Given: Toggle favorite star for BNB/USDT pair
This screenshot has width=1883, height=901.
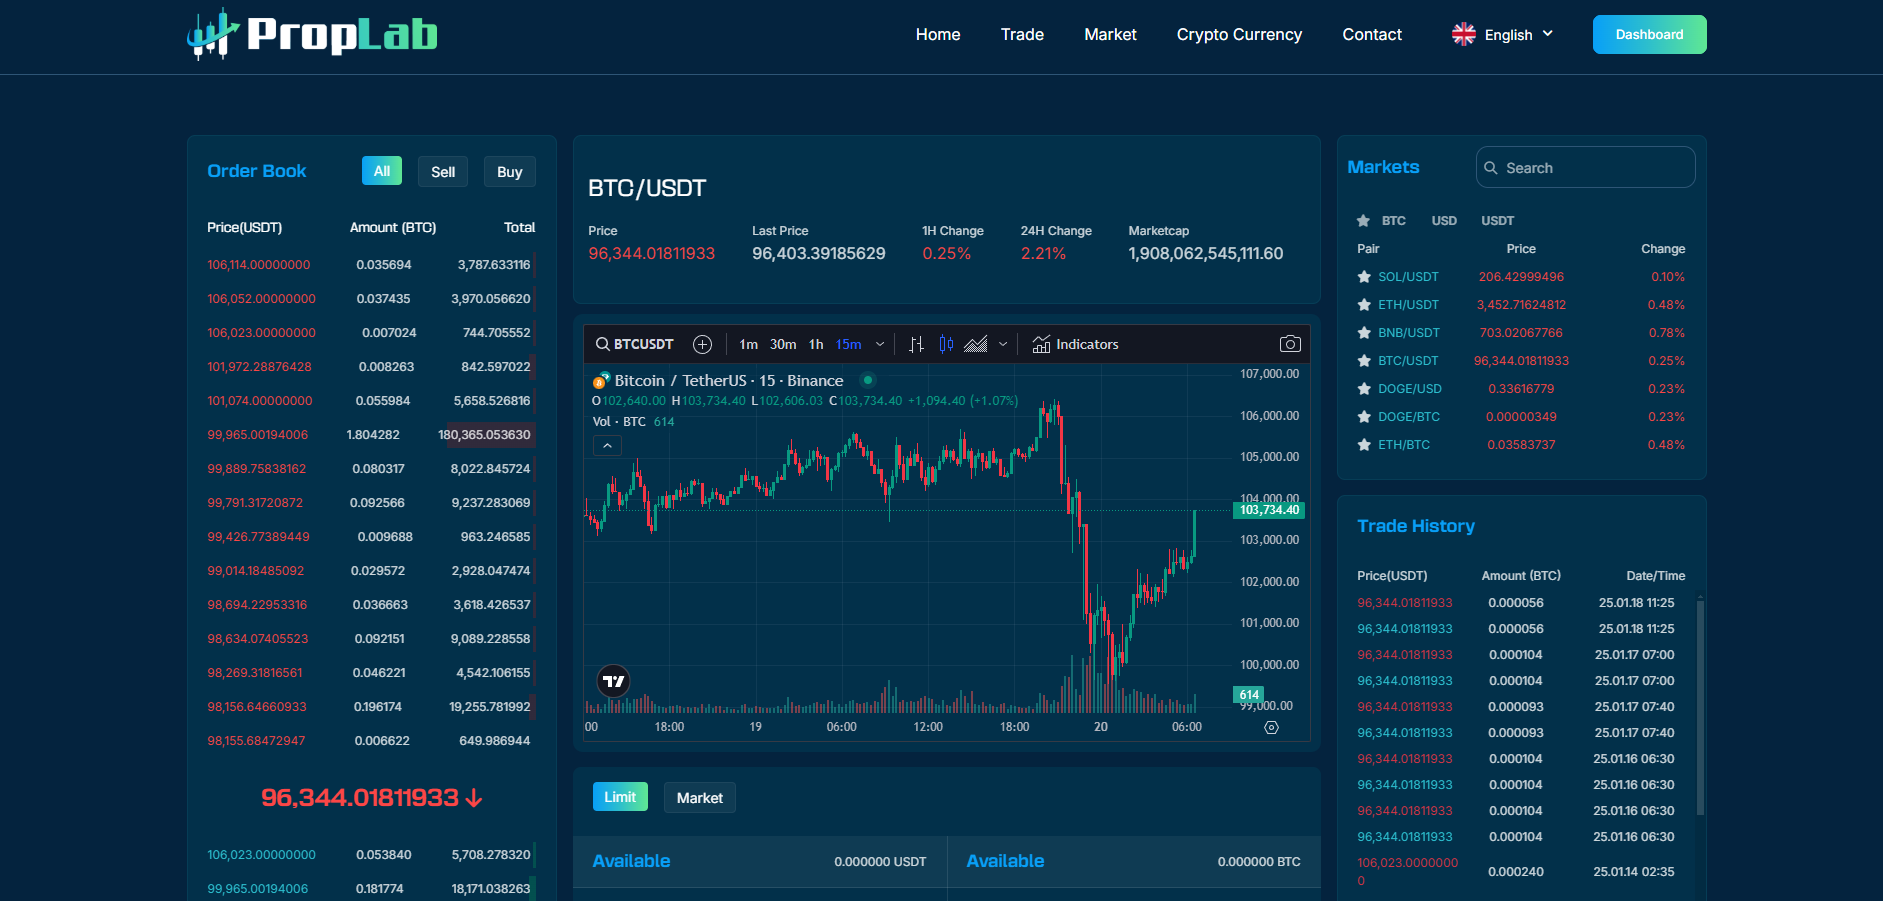Looking at the screenshot, I should (1363, 333).
